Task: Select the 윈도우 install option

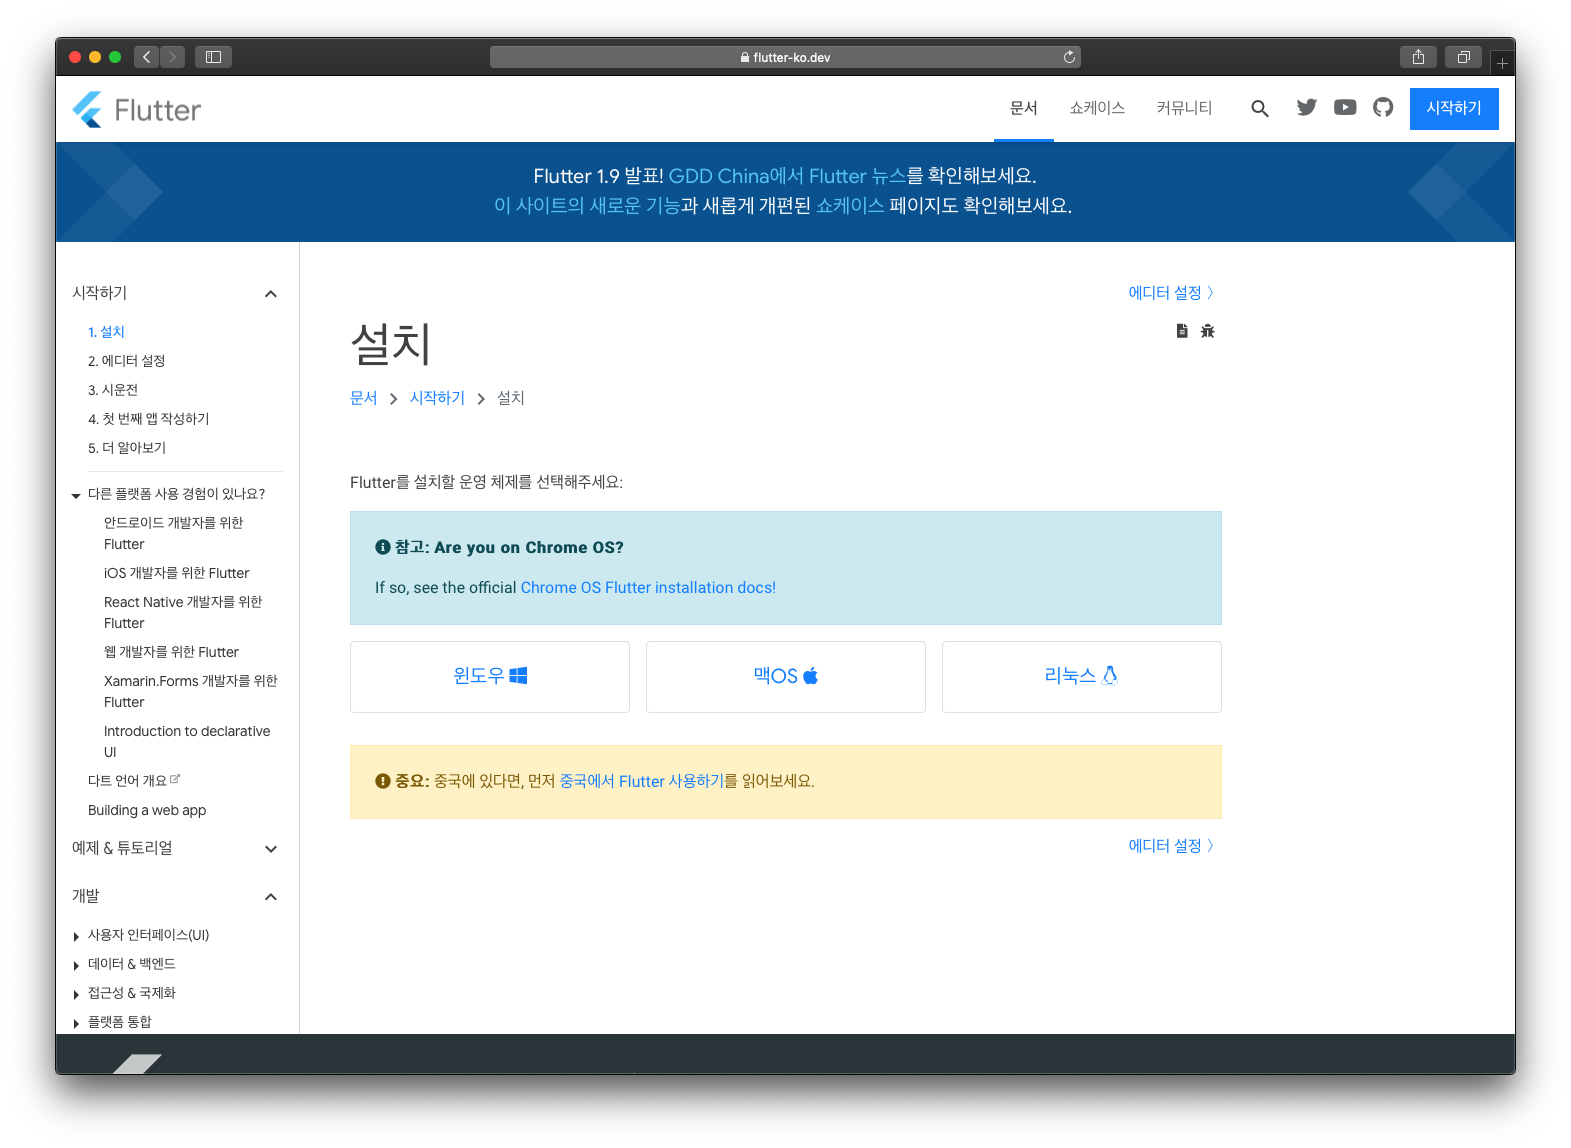Action: [490, 677]
